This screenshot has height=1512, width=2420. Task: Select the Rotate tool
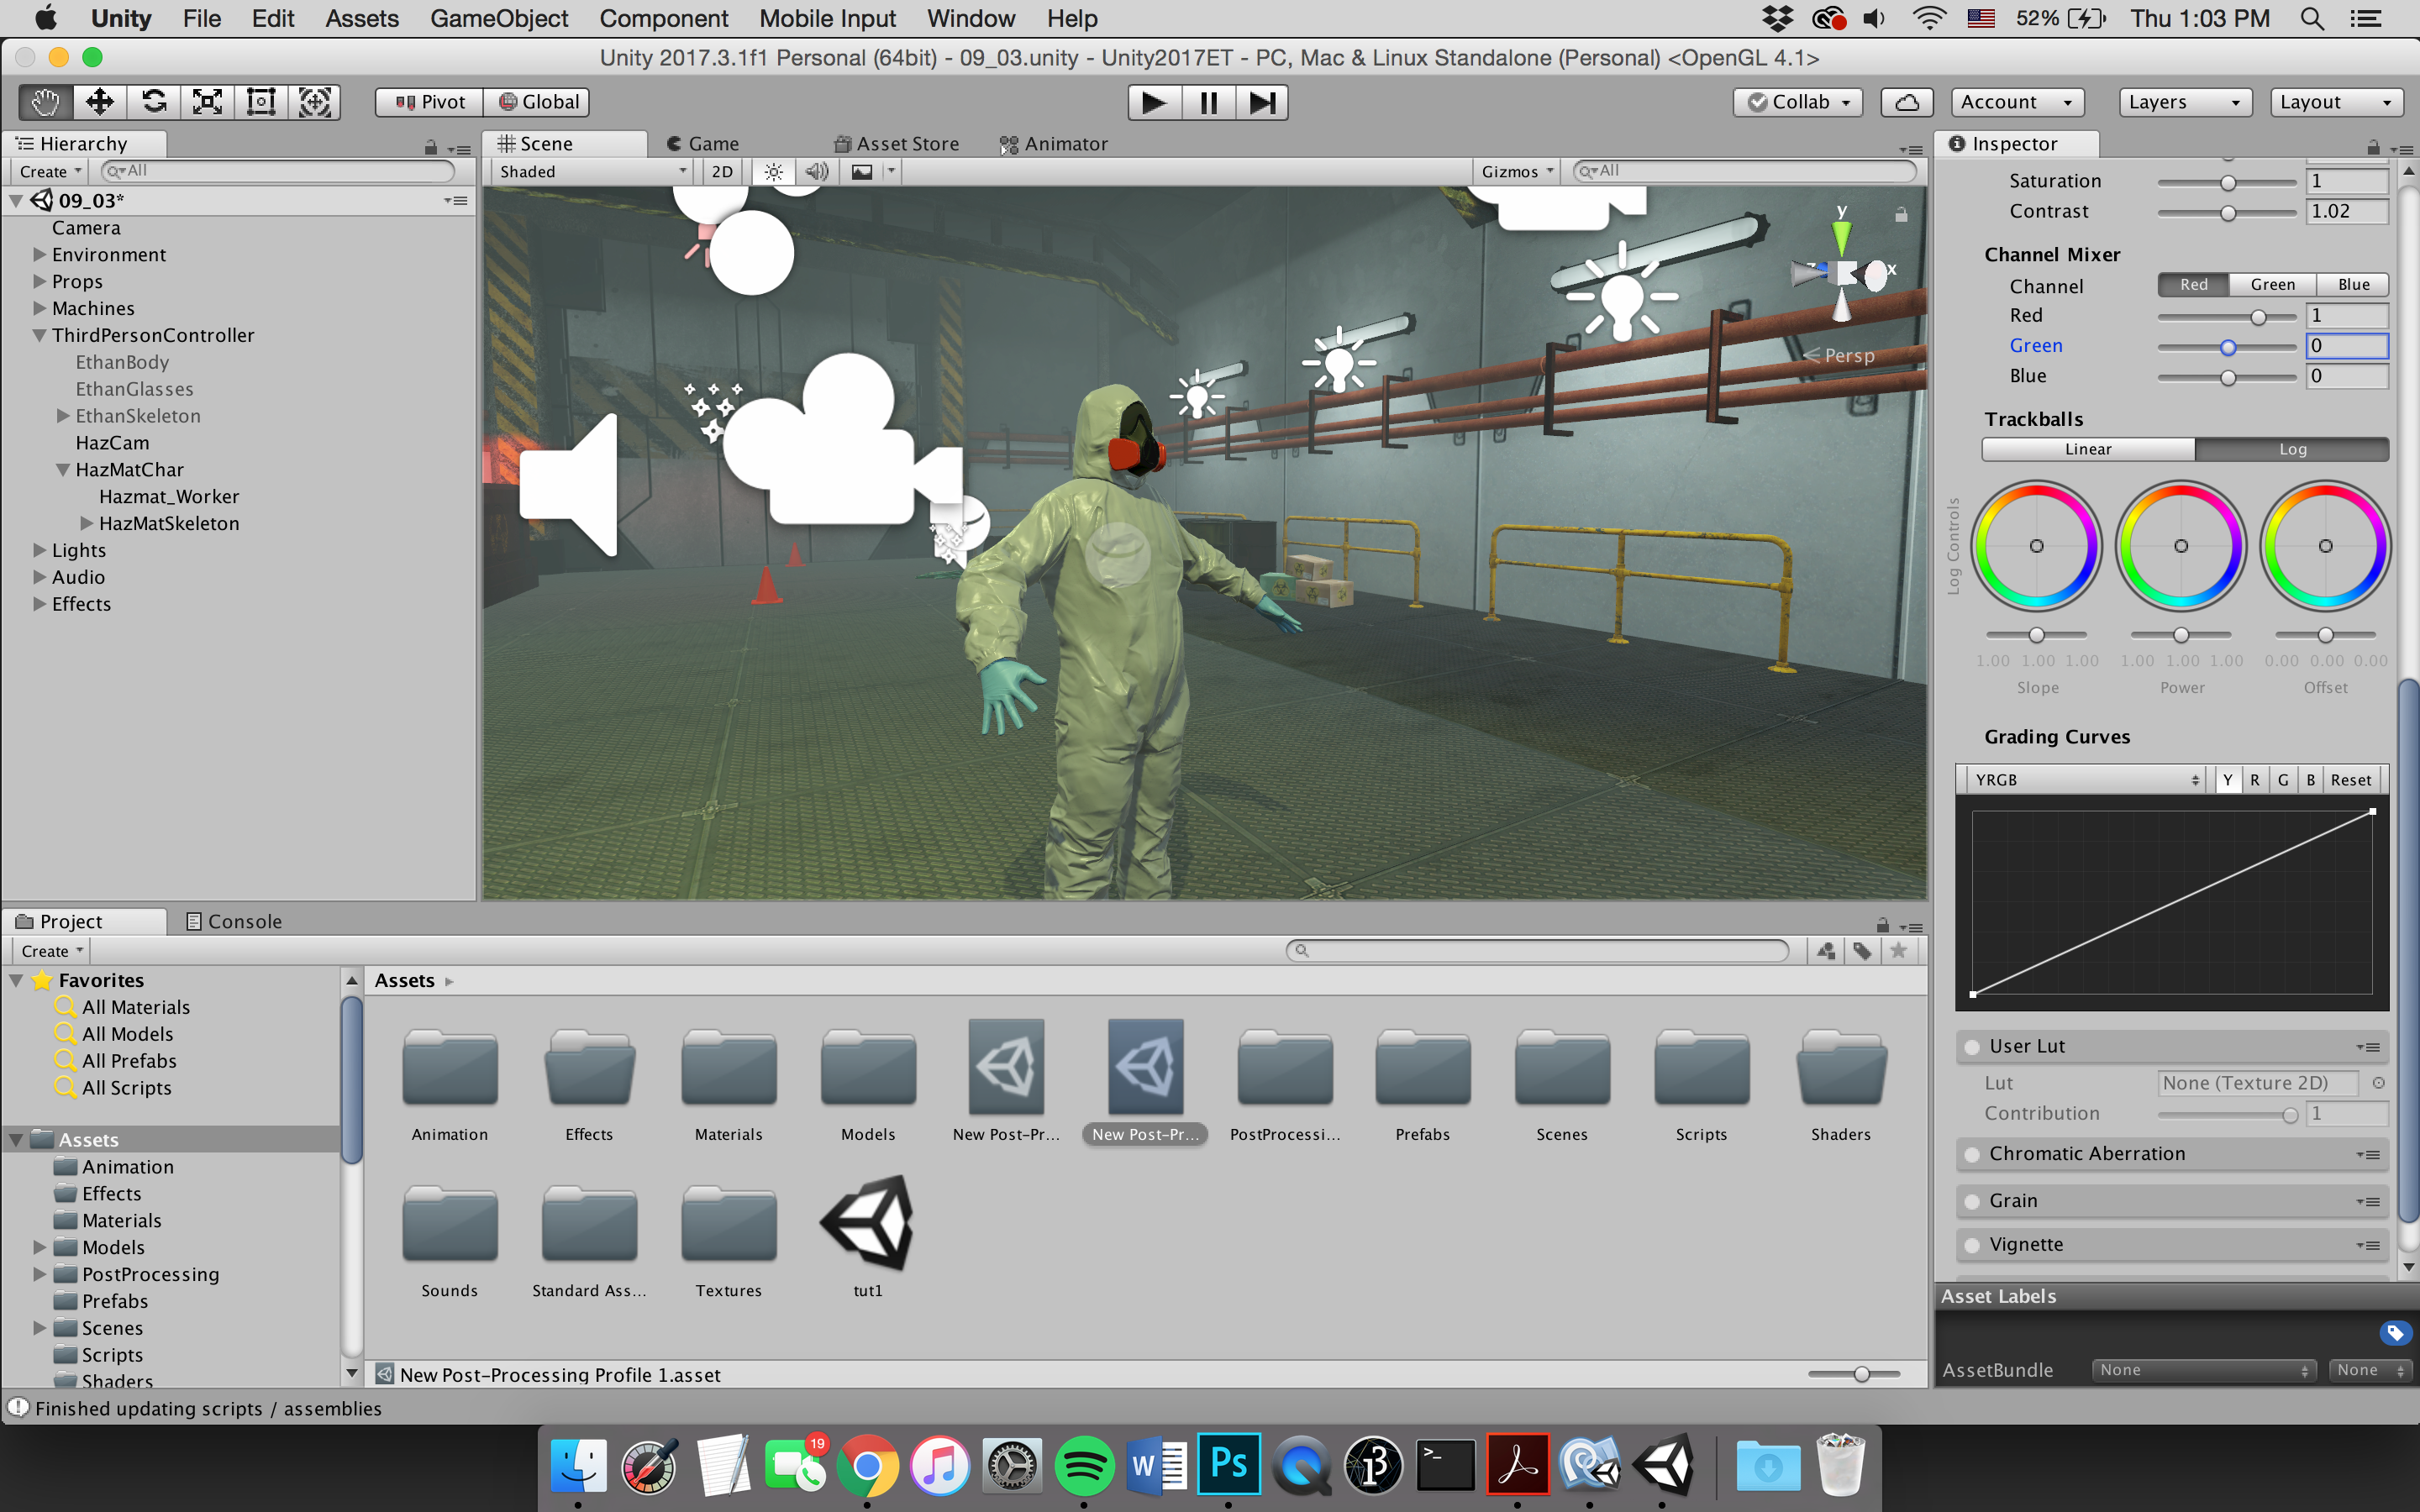pos(153,102)
